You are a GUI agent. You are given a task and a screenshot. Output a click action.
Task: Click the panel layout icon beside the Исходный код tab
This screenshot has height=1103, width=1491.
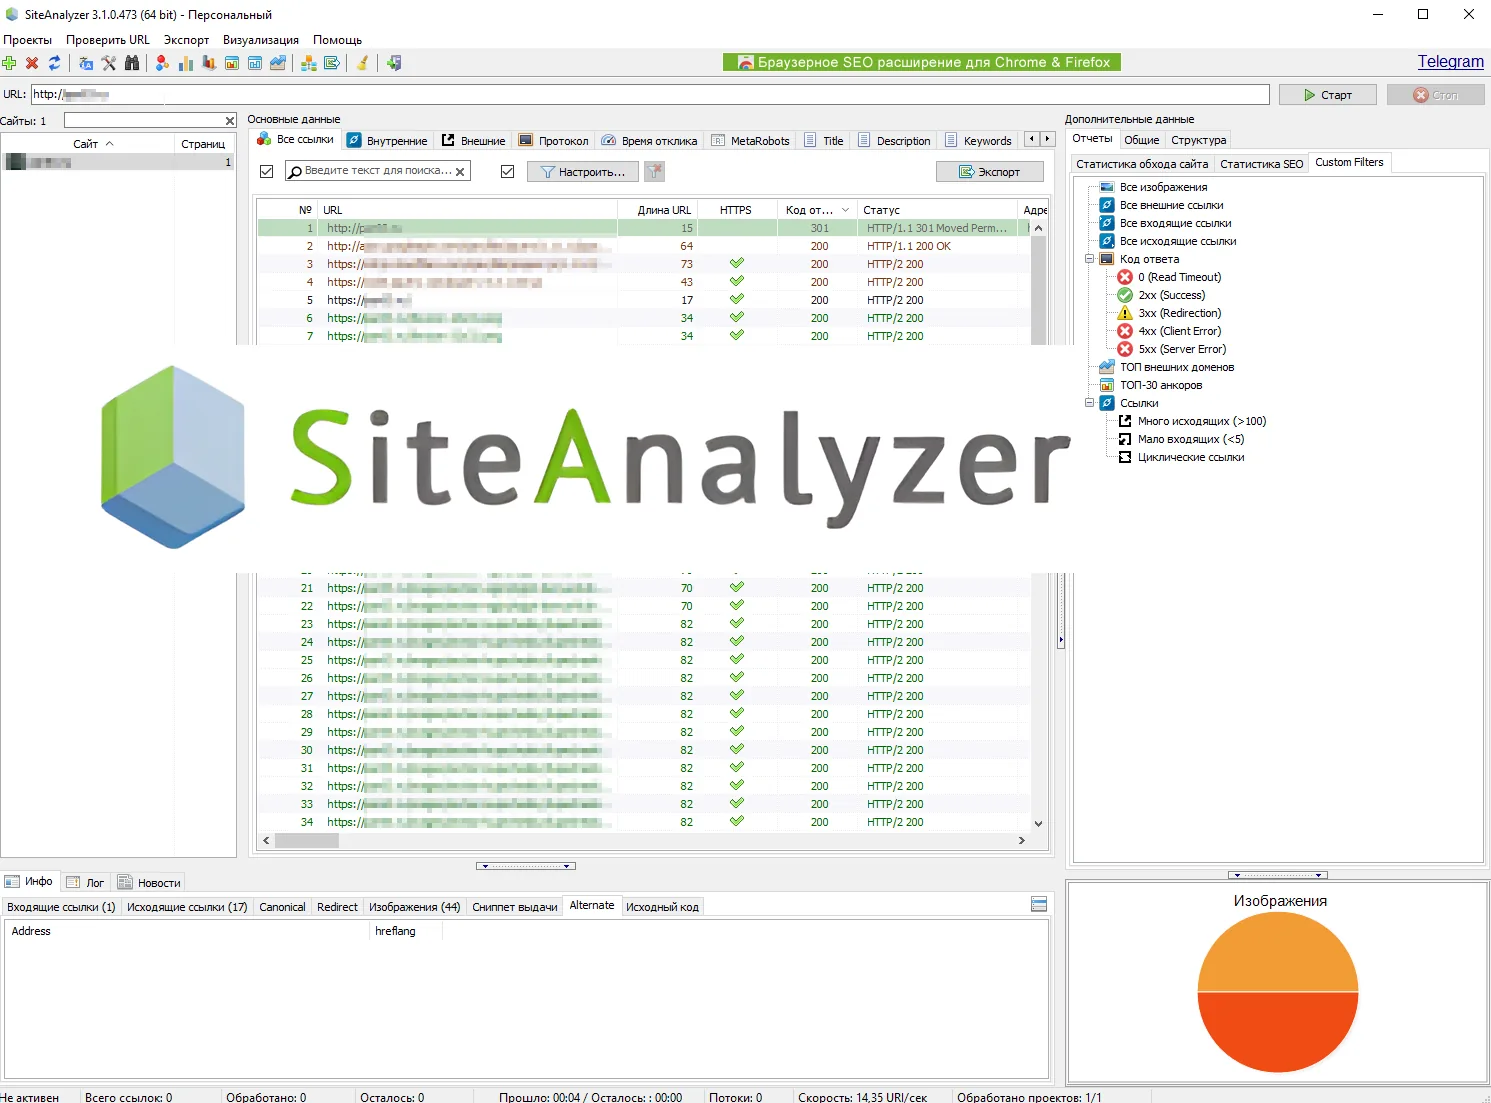[1039, 905]
